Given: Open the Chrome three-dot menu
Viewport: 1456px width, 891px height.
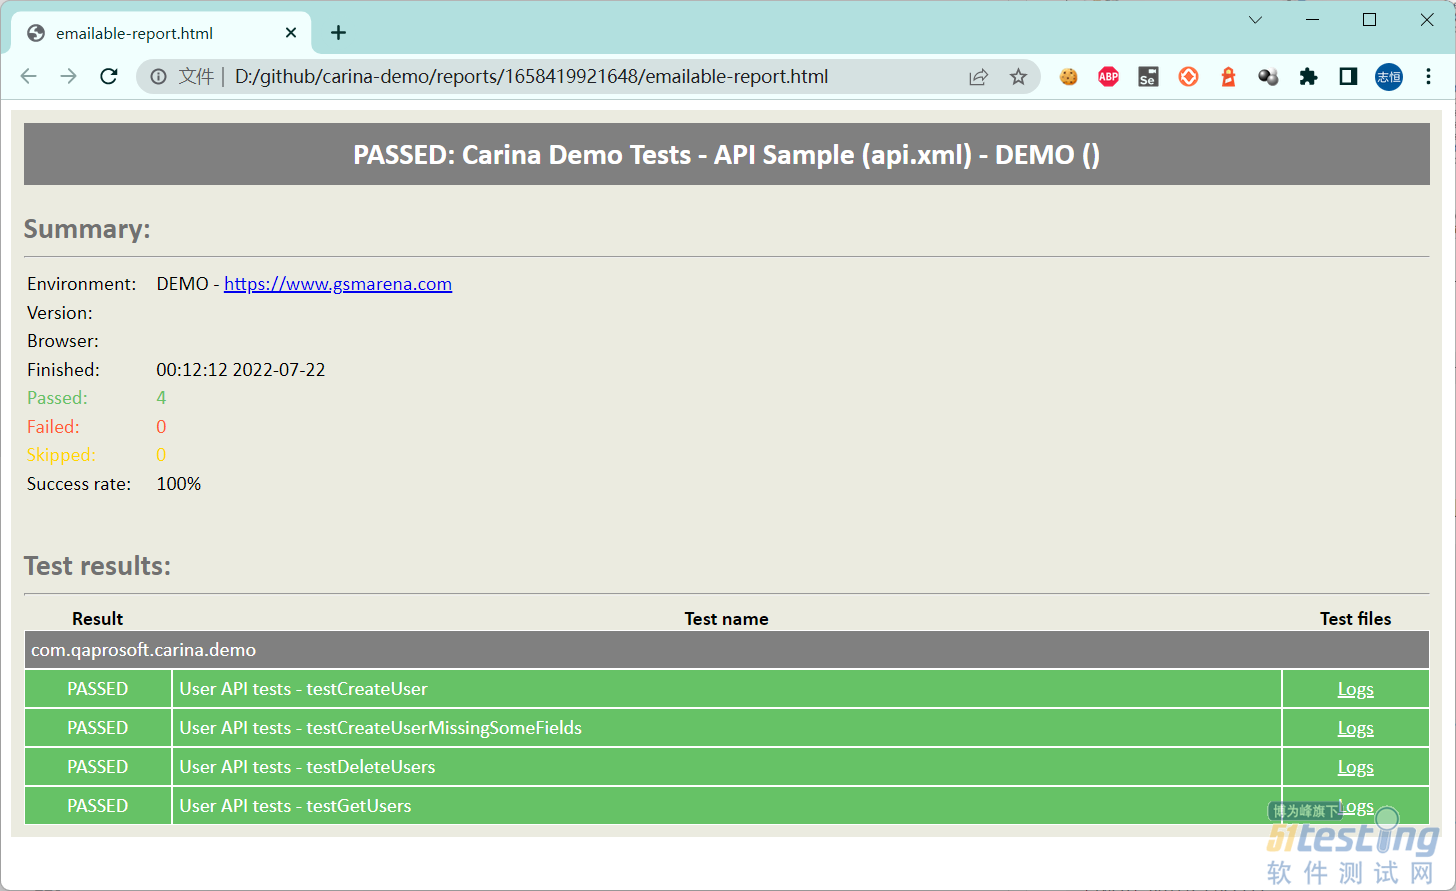Looking at the screenshot, I should point(1428,76).
